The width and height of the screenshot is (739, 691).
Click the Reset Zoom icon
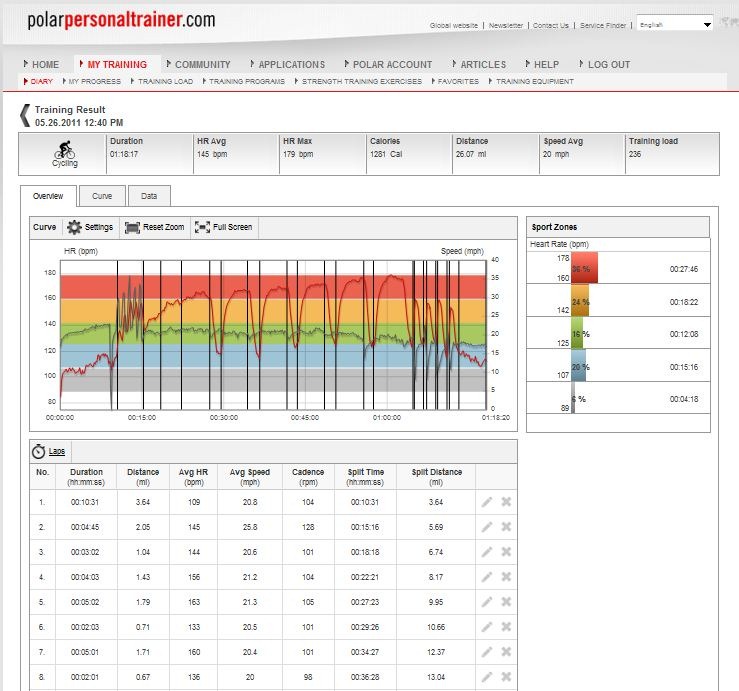pos(132,228)
